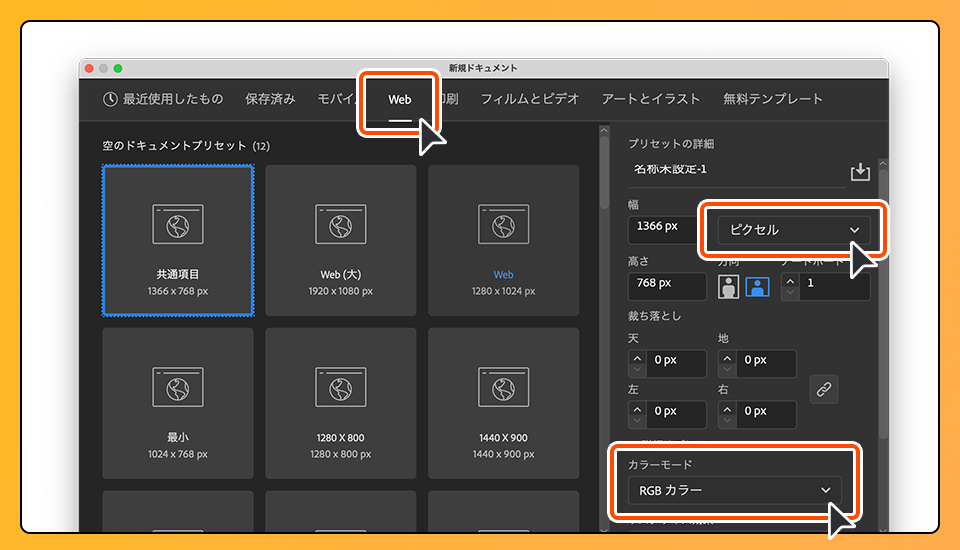Switch to the 保存済み tab
The image size is (960, 550).
pyautogui.click(x=270, y=99)
